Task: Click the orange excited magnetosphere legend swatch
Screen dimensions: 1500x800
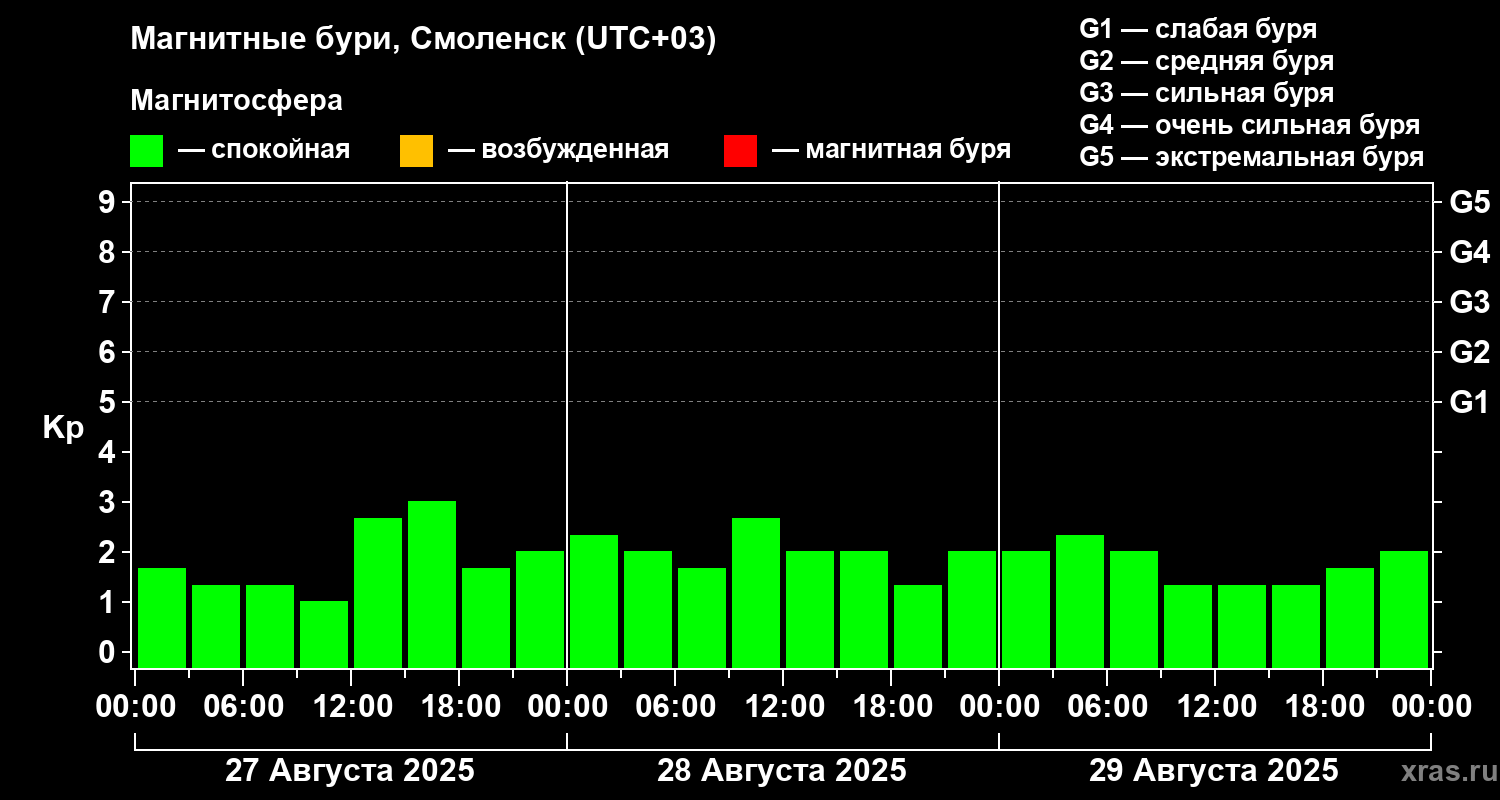Action: tap(416, 151)
